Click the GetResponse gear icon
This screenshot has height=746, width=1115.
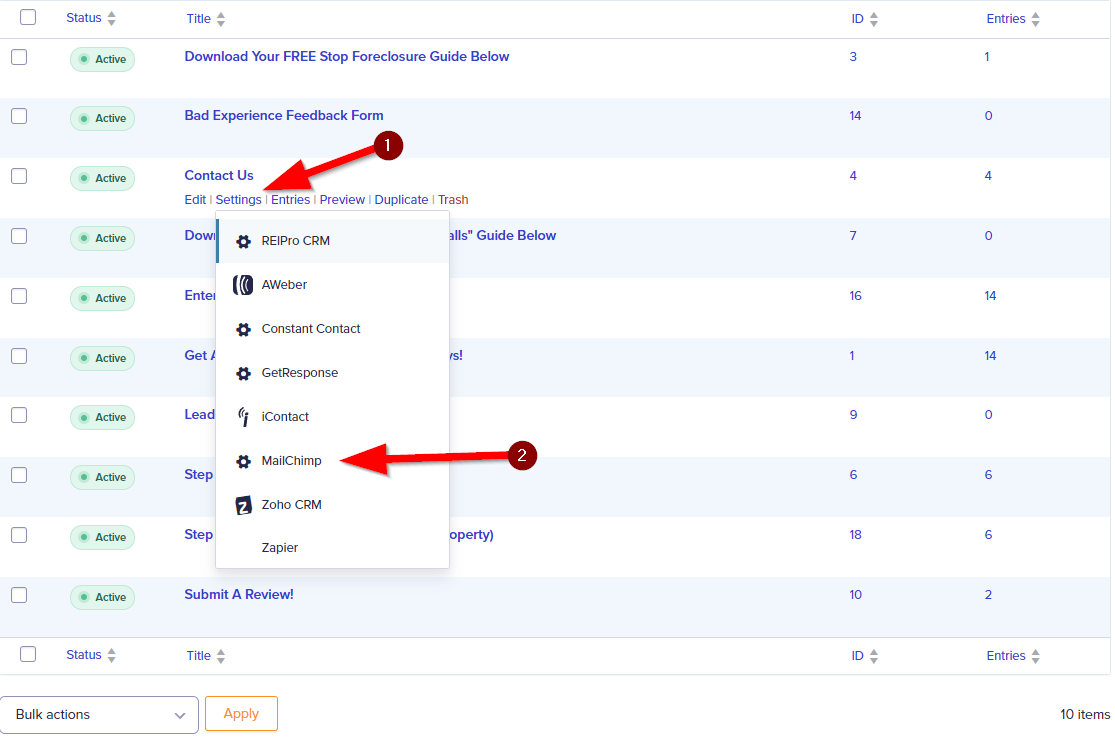click(243, 373)
